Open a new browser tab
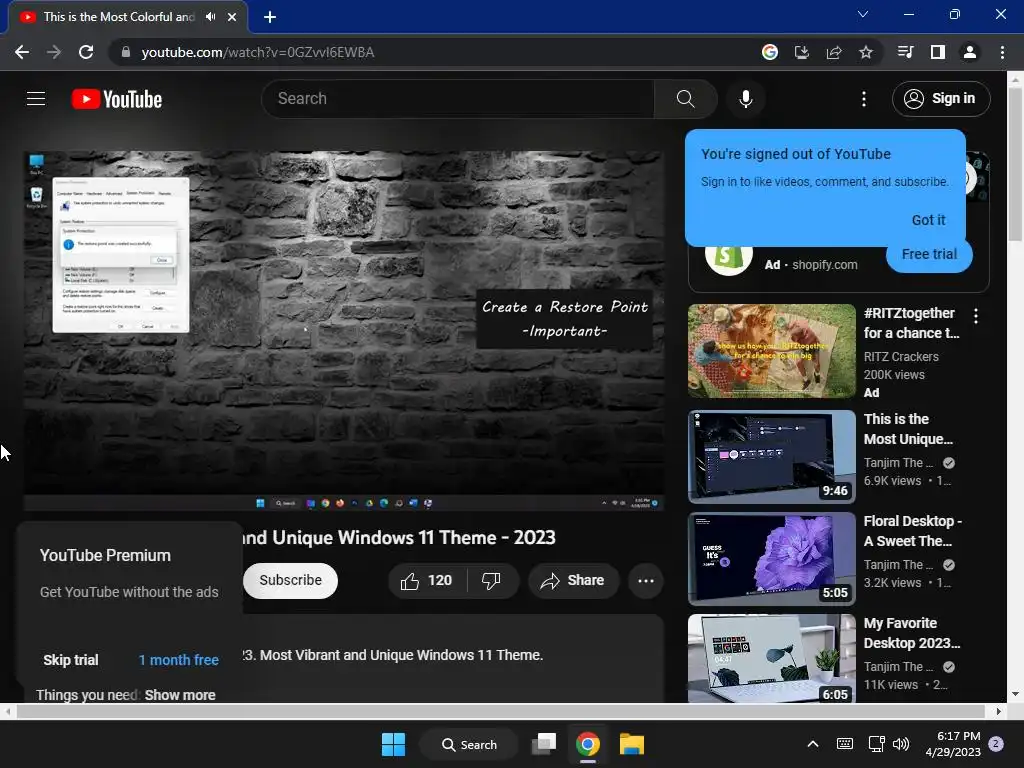The height and width of the screenshot is (768, 1024). coord(270,17)
